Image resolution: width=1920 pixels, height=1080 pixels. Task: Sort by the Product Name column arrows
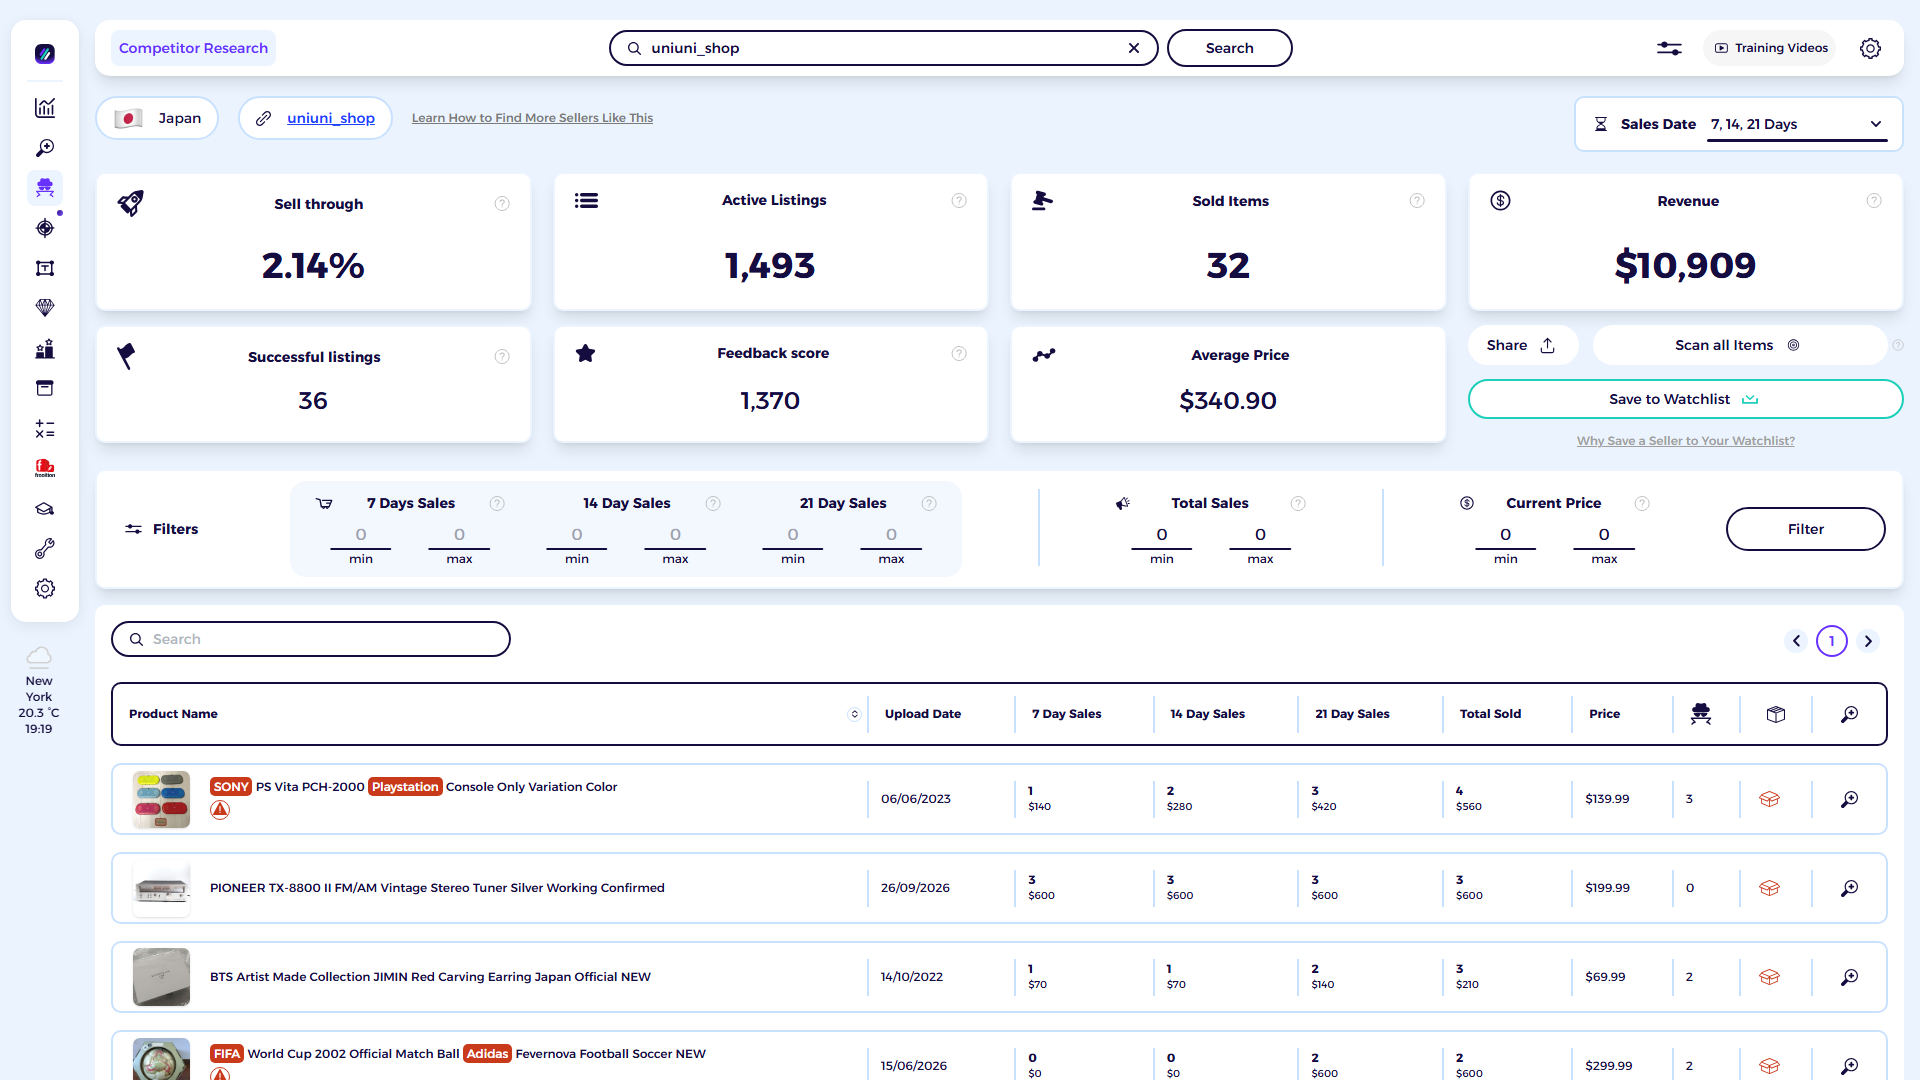(x=854, y=714)
